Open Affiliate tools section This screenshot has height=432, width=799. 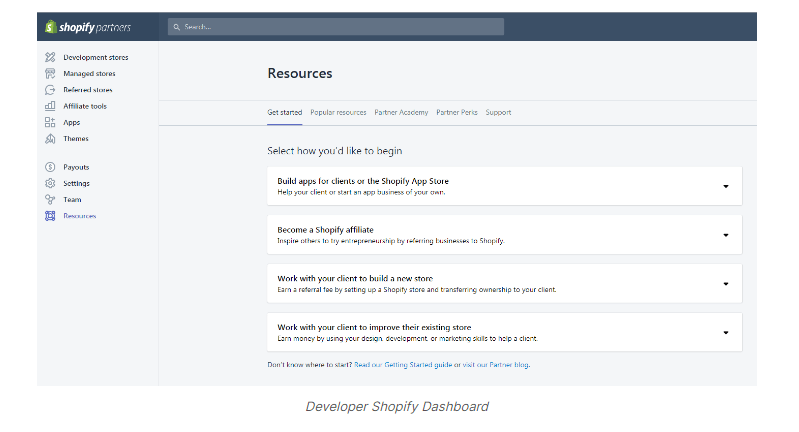coord(85,106)
